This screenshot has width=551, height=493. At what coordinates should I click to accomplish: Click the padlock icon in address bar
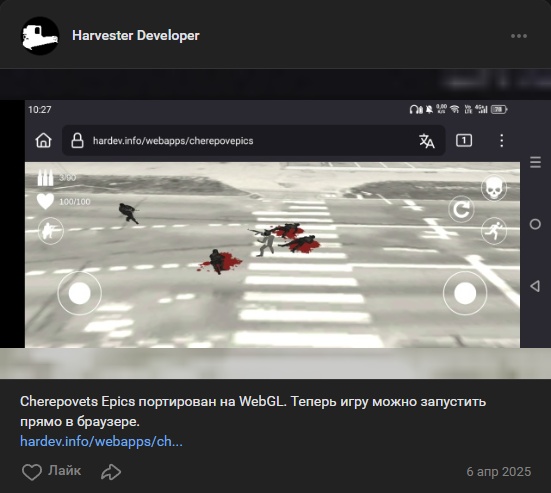coord(77,141)
